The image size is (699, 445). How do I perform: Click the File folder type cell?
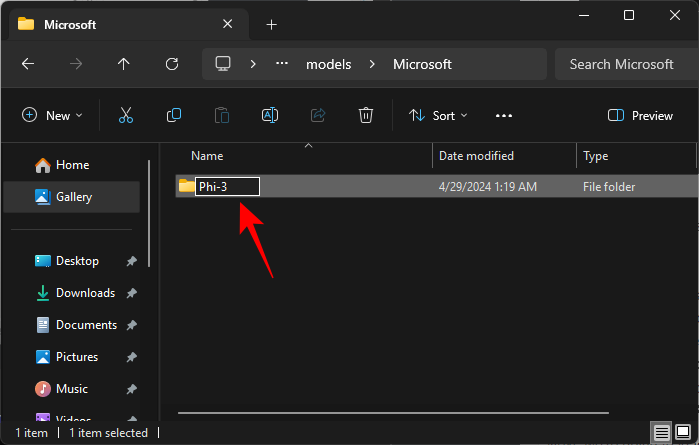(609, 186)
